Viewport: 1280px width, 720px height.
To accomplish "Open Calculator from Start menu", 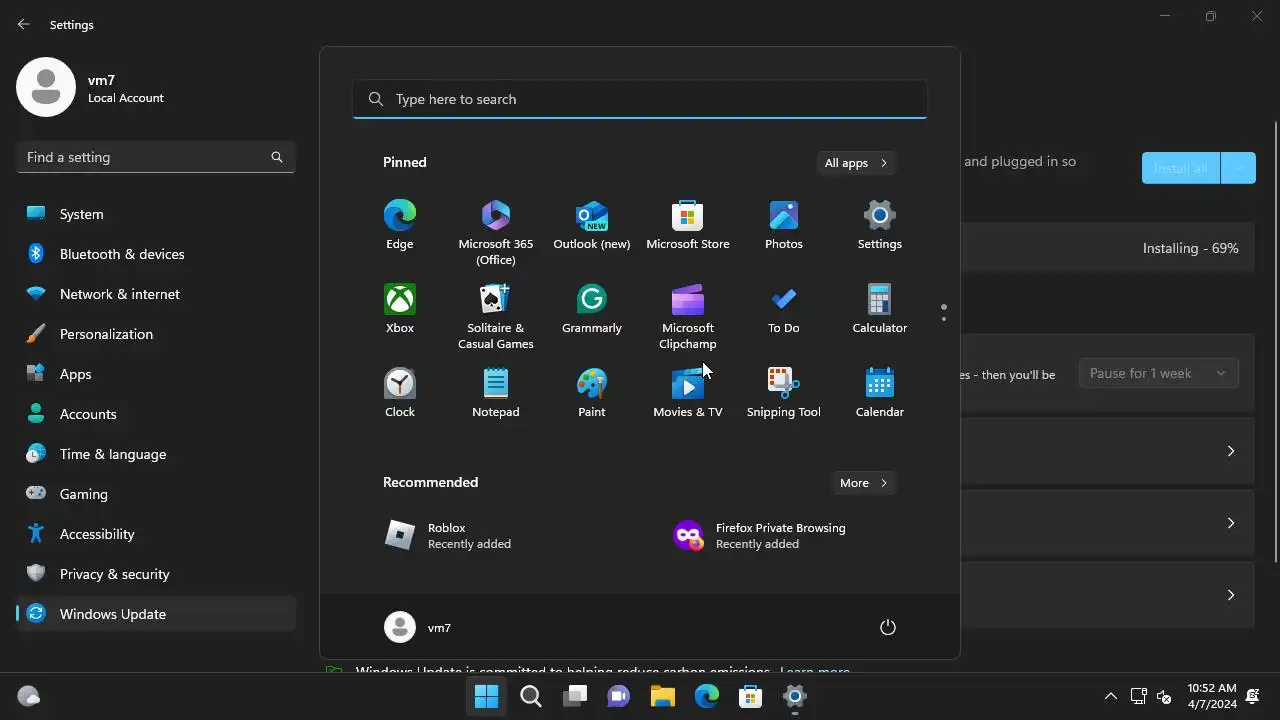I will pos(879,309).
